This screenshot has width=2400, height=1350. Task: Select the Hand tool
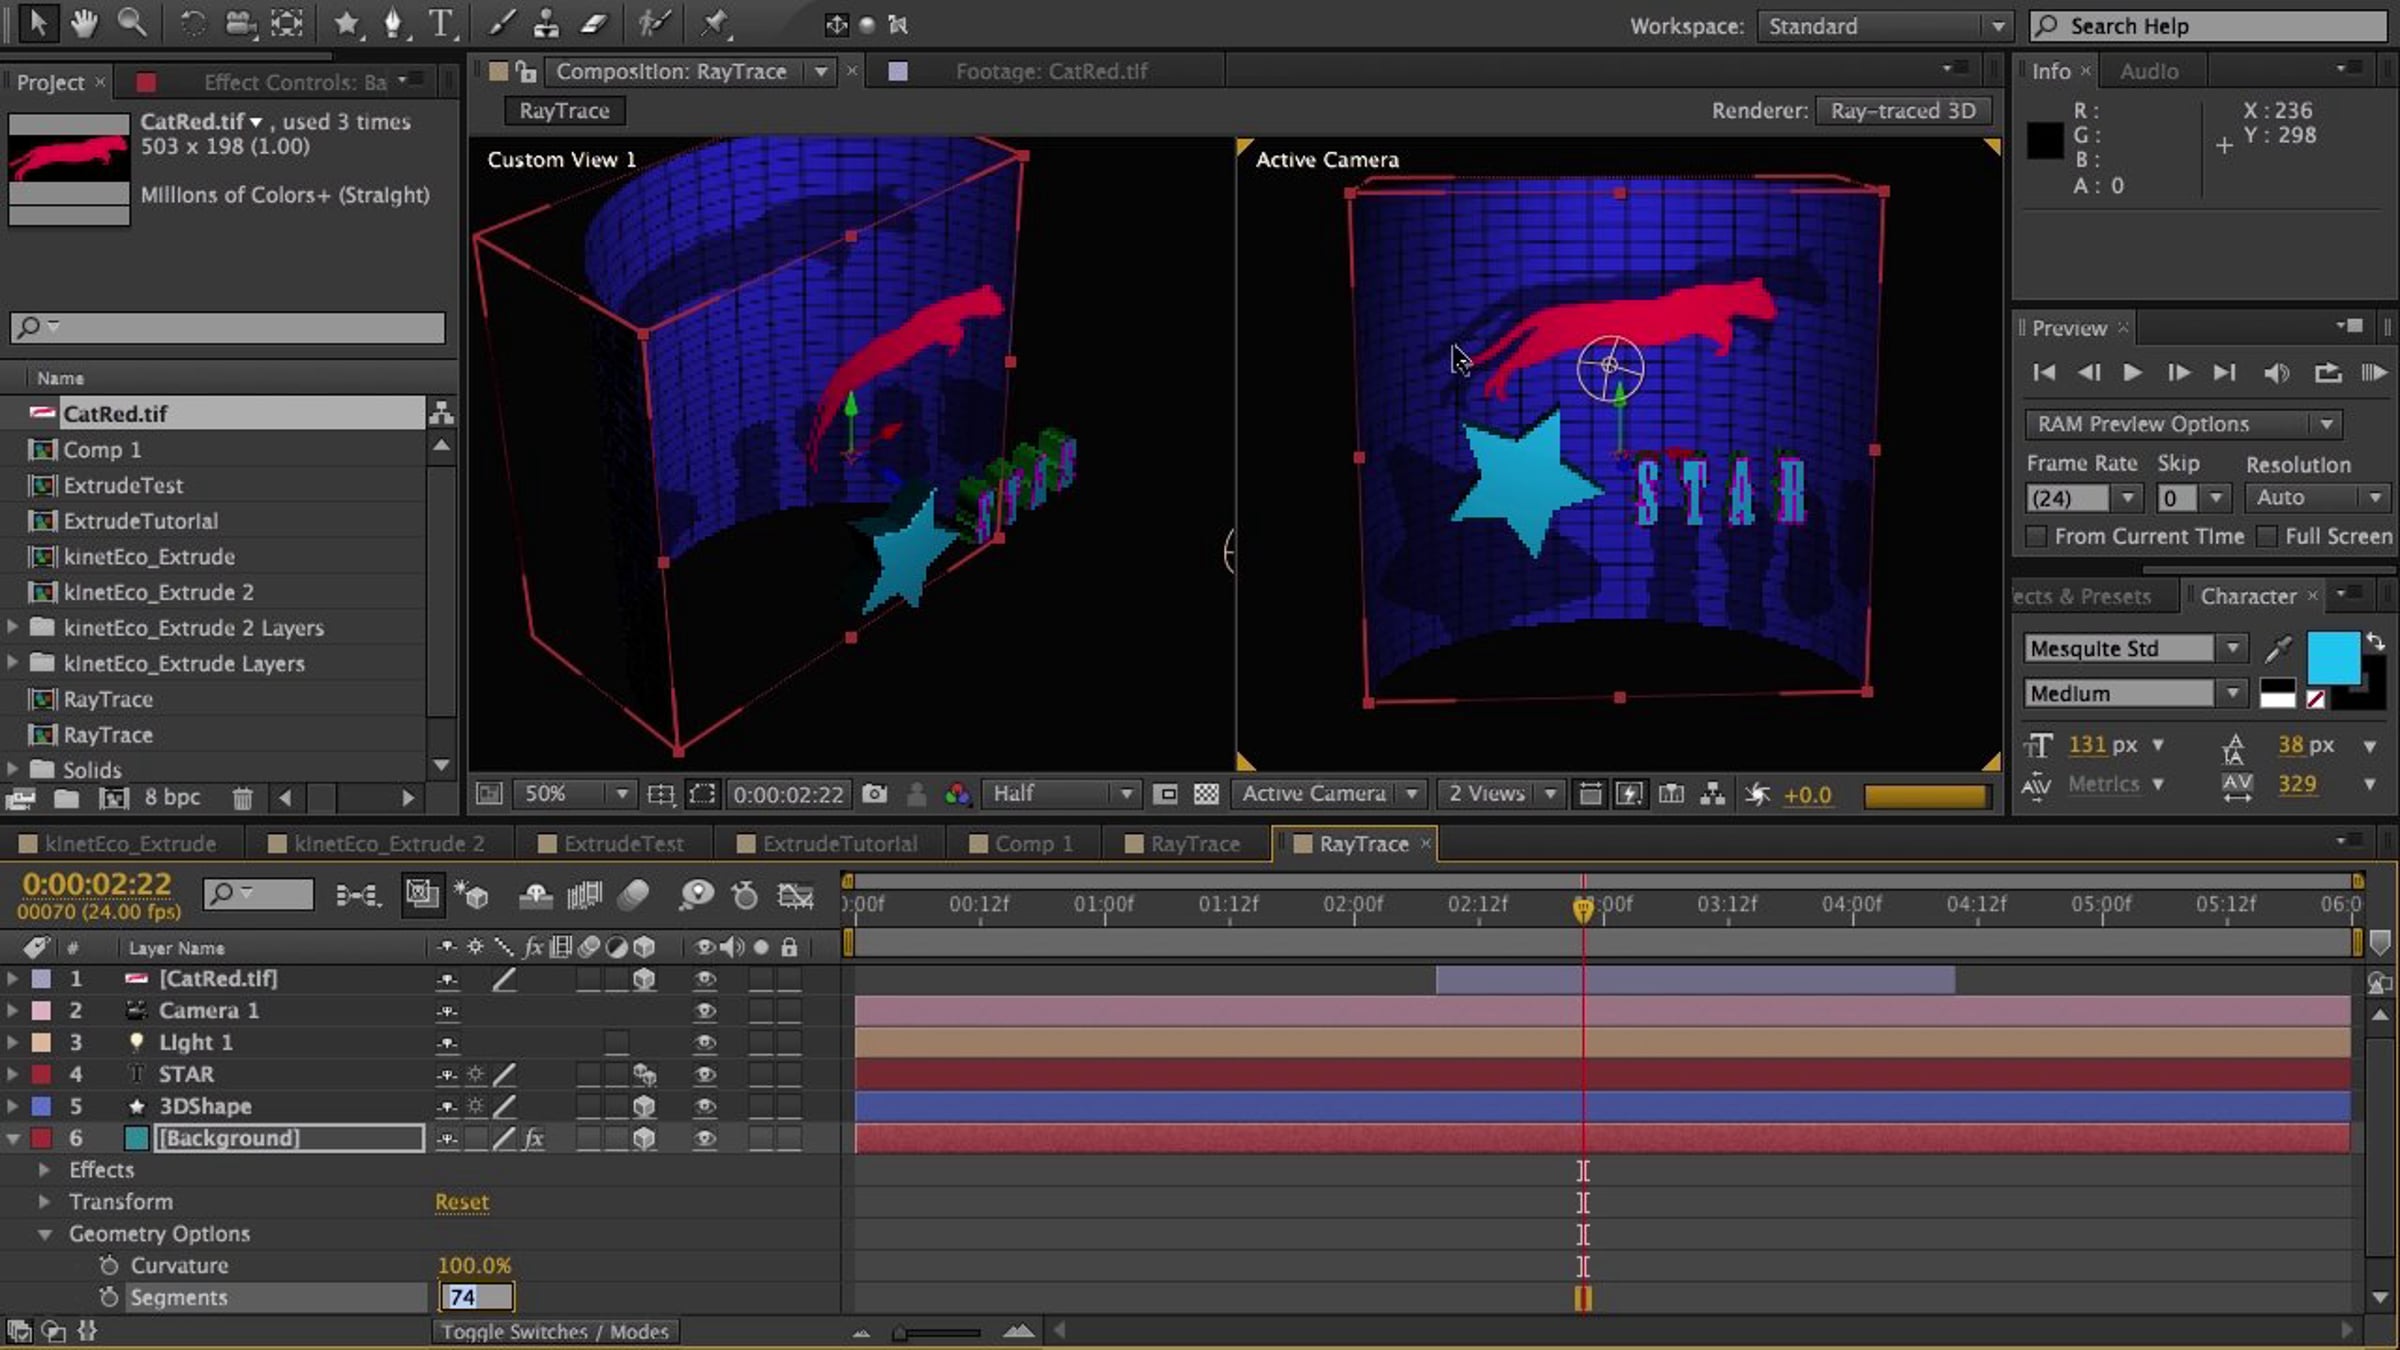pos(84,23)
